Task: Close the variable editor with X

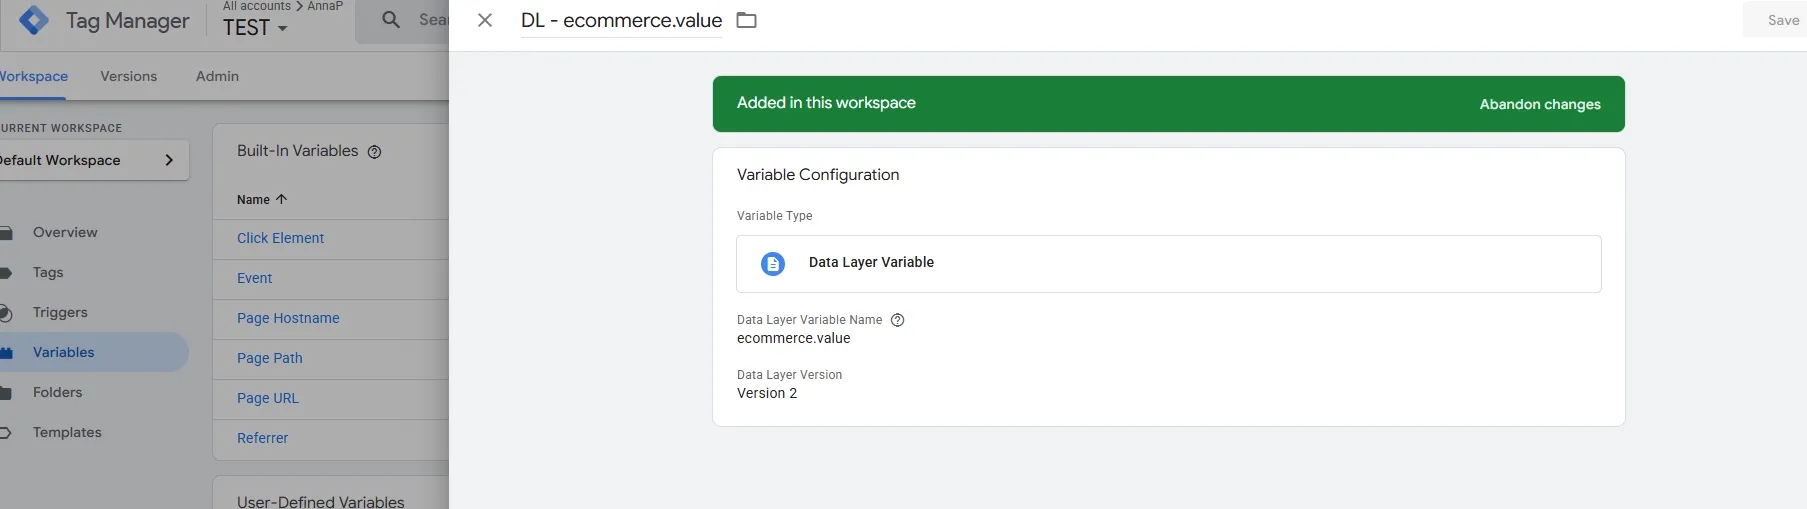Action: (485, 20)
